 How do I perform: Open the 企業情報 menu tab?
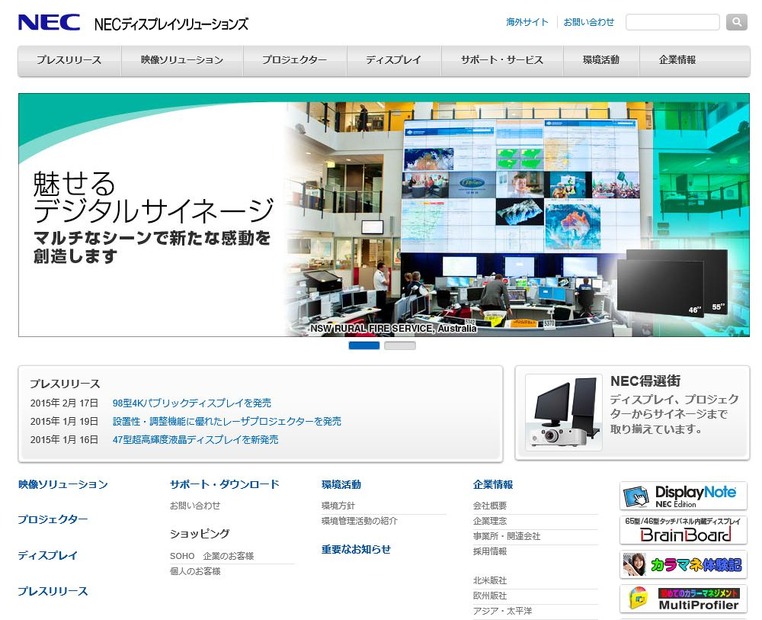tap(677, 60)
